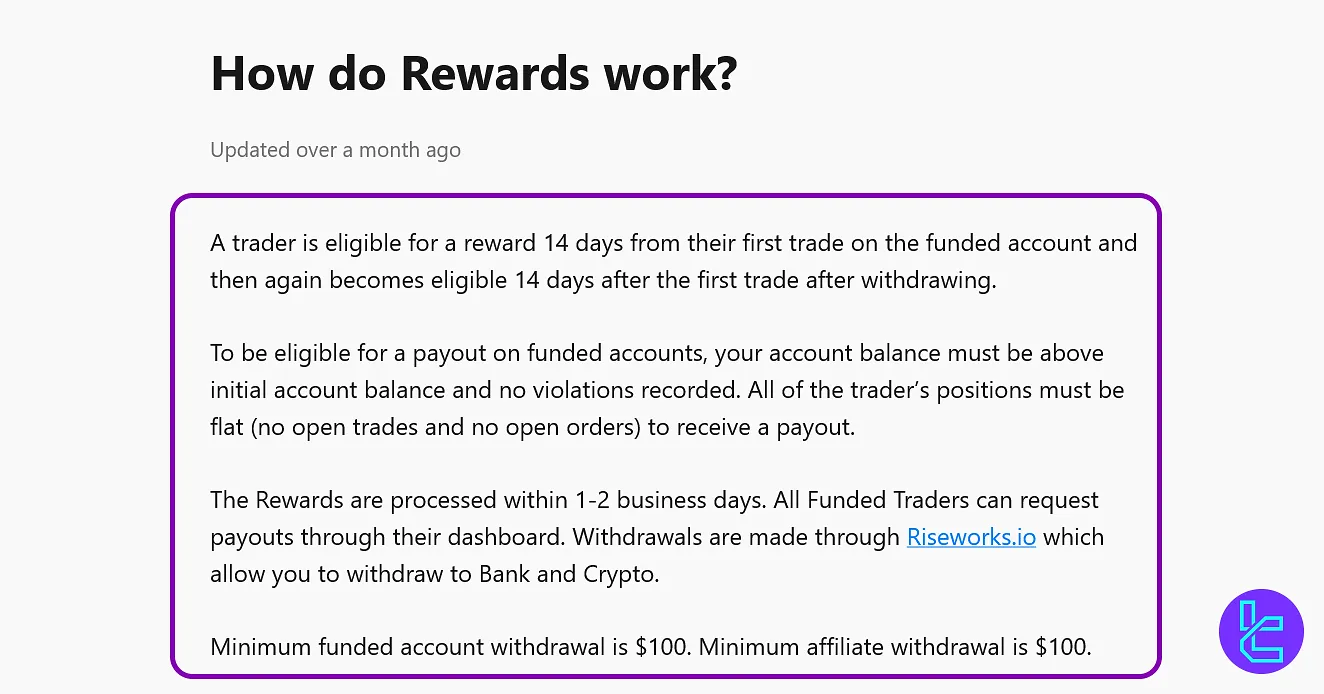This screenshot has width=1324, height=694.
Task: Click the word "Rewards" in the page title
Action: (495, 73)
